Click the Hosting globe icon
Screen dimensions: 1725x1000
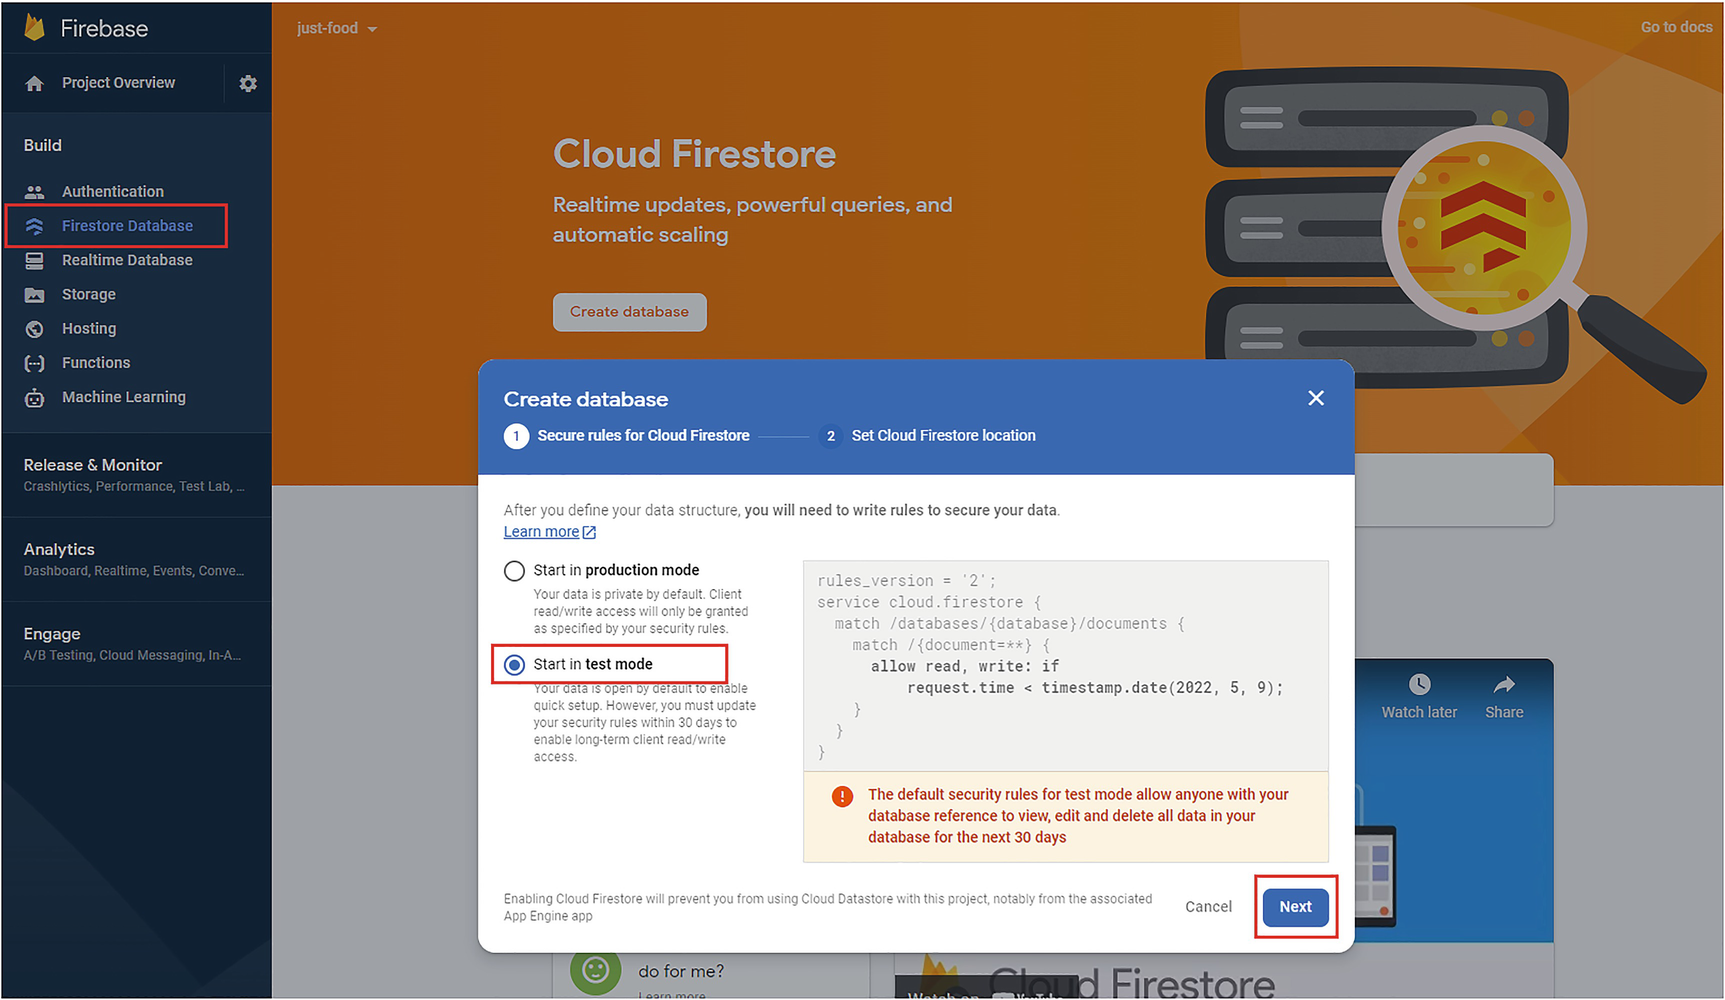tap(35, 329)
